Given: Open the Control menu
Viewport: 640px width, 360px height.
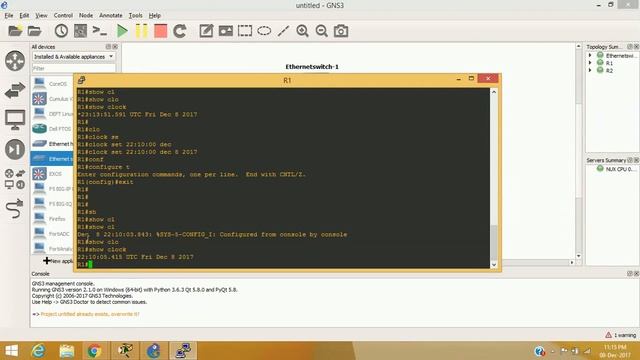Looking at the screenshot, I should point(63,16).
